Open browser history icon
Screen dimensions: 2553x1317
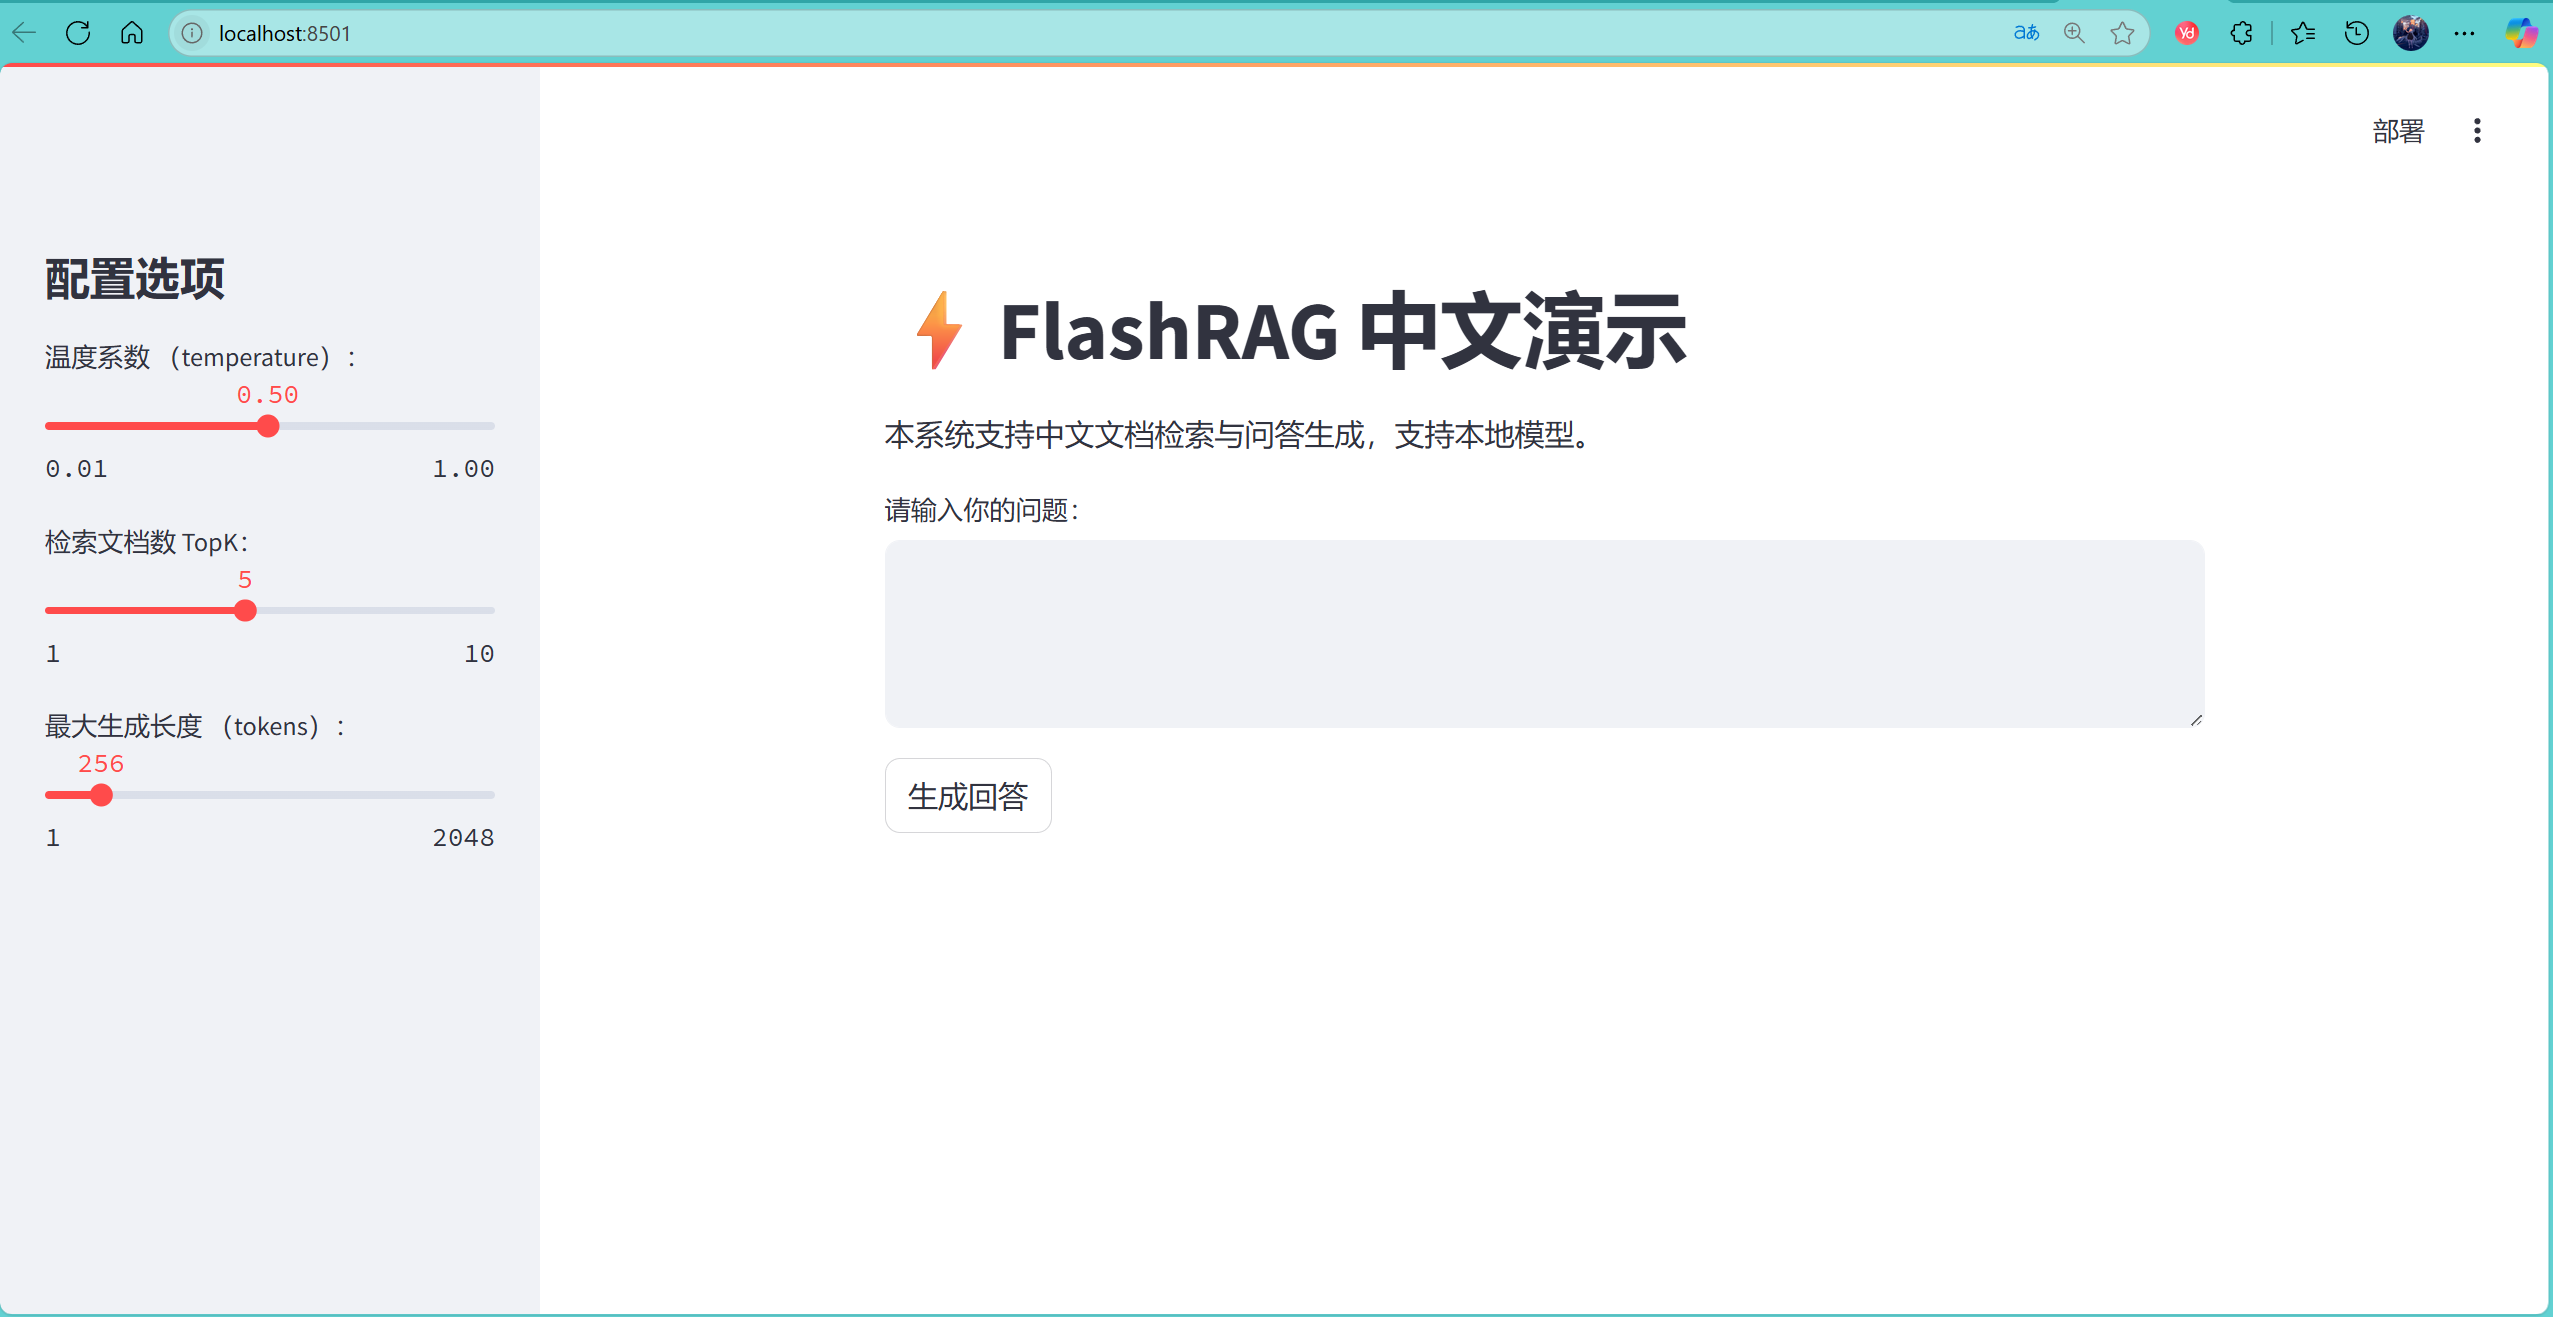coord(2357,33)
